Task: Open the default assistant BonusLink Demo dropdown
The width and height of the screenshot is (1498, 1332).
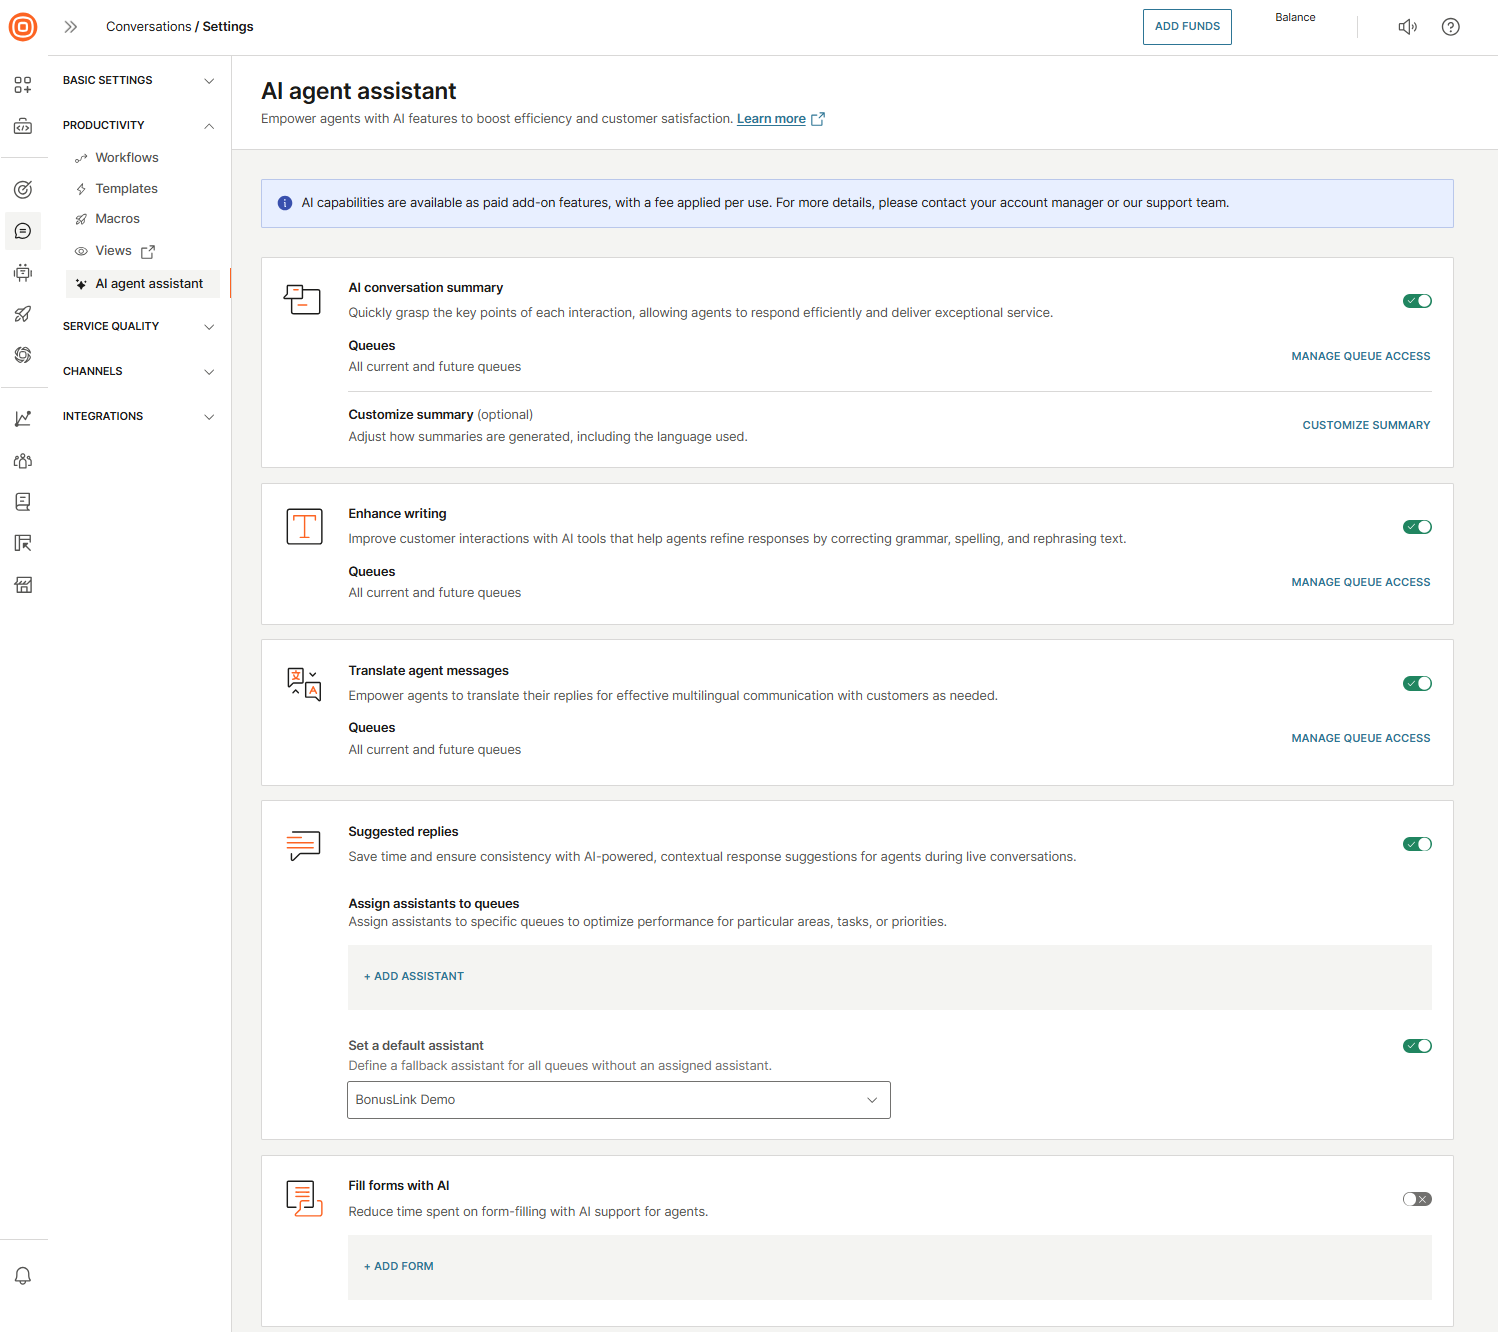Action: [x=618, y=1100]
